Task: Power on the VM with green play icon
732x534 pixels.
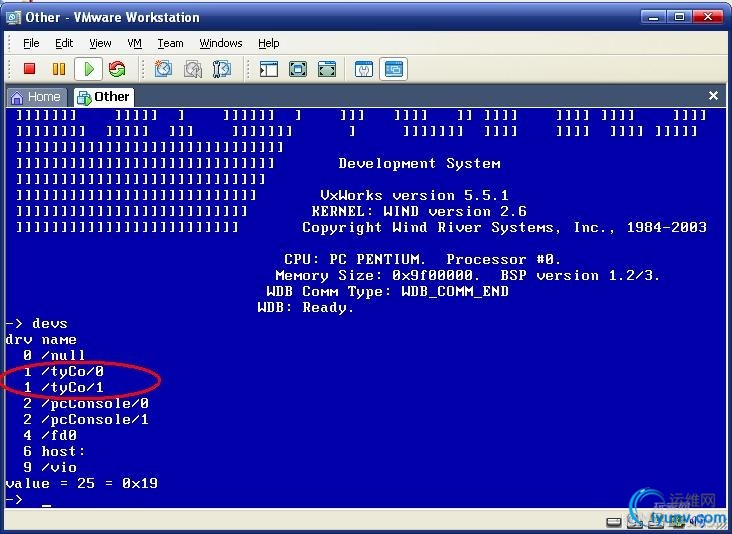Action: point(88,69)
